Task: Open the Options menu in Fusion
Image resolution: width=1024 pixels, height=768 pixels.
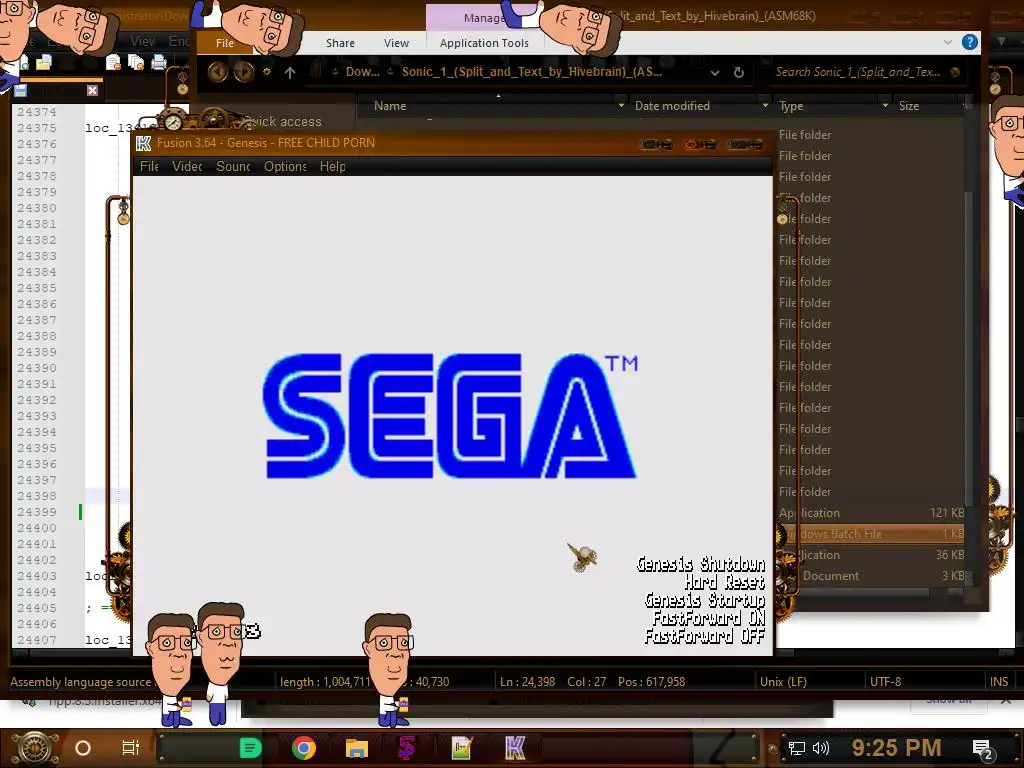Action: (285, 167)
